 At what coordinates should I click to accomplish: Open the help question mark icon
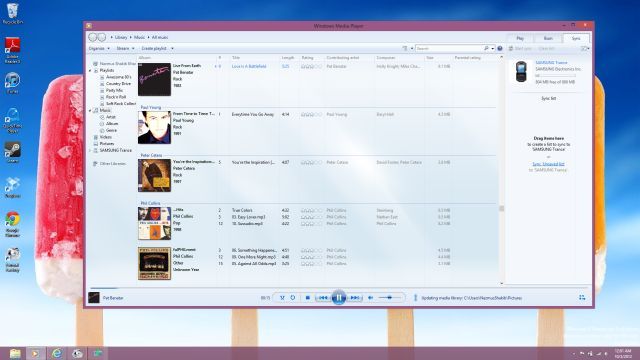tap(500, 48)
